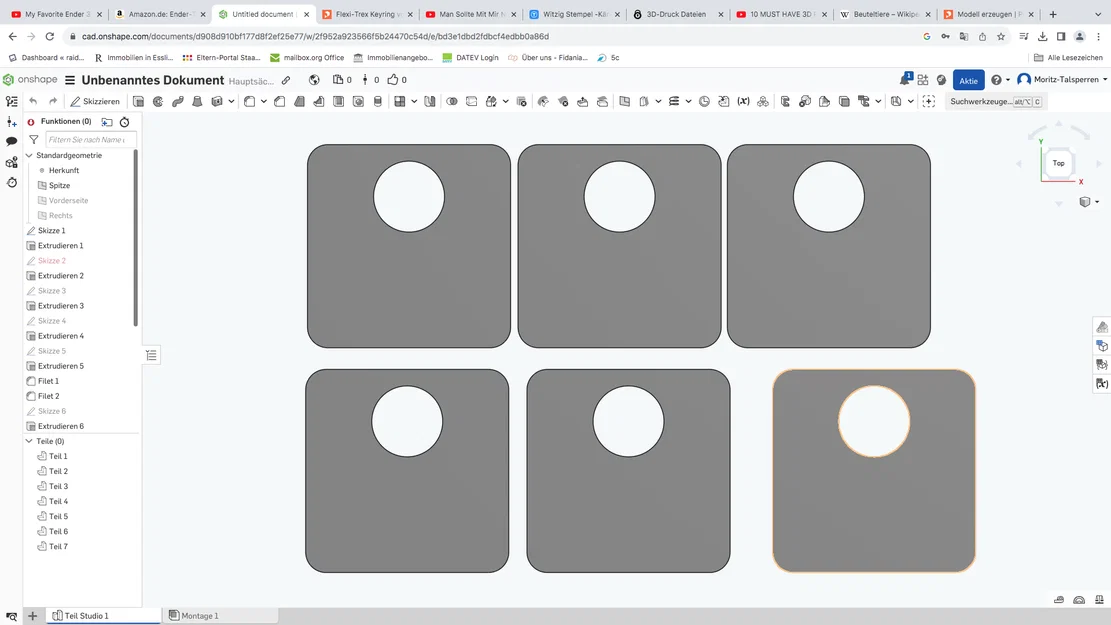Open the Variable (x) tool
Screen dimensions: 1111x625
click(743, 101)
